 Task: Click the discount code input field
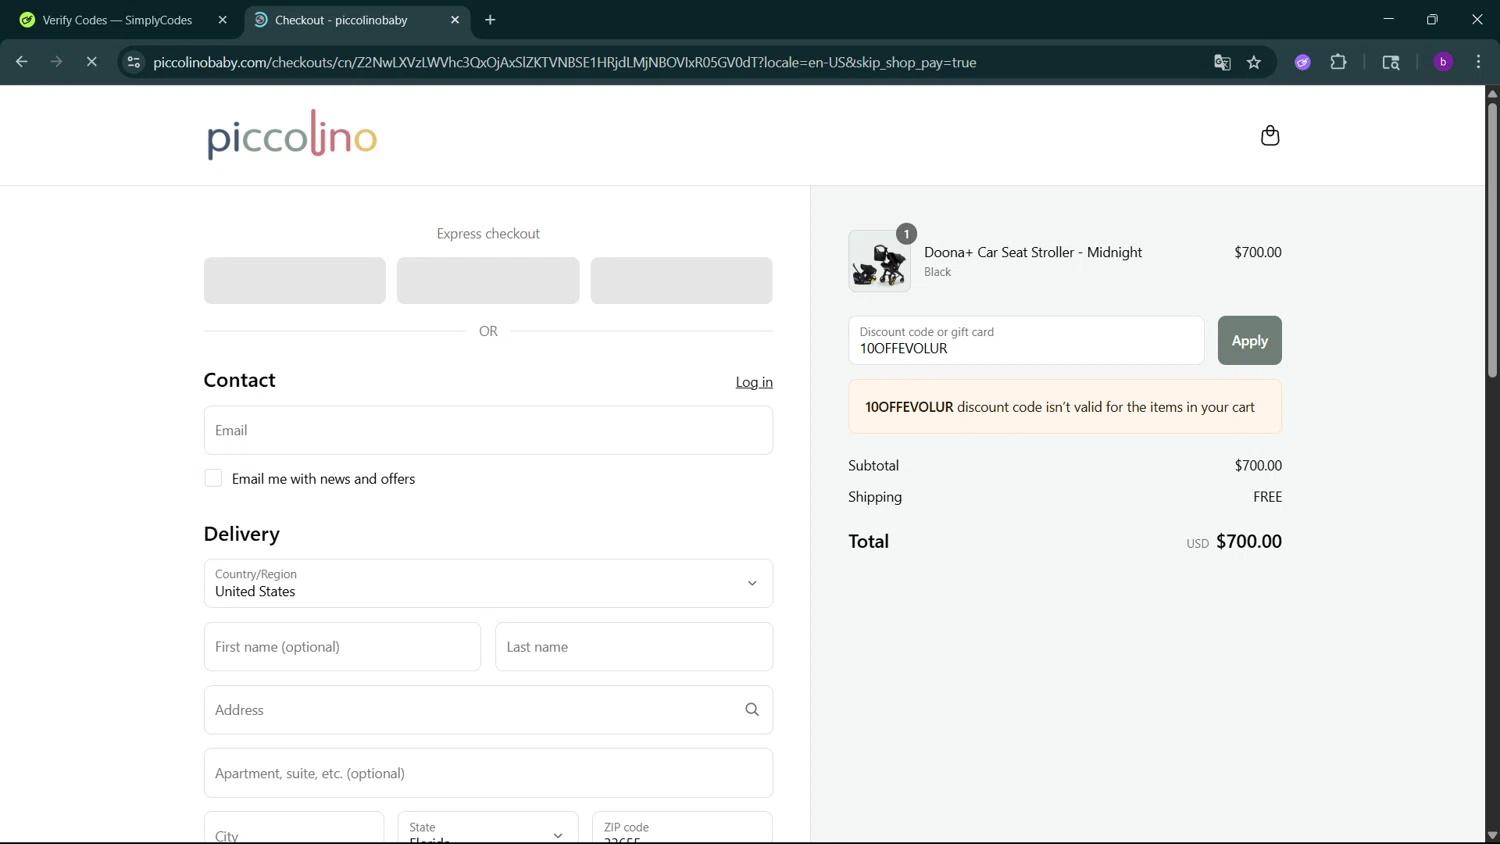click(x=1026, y=340)
